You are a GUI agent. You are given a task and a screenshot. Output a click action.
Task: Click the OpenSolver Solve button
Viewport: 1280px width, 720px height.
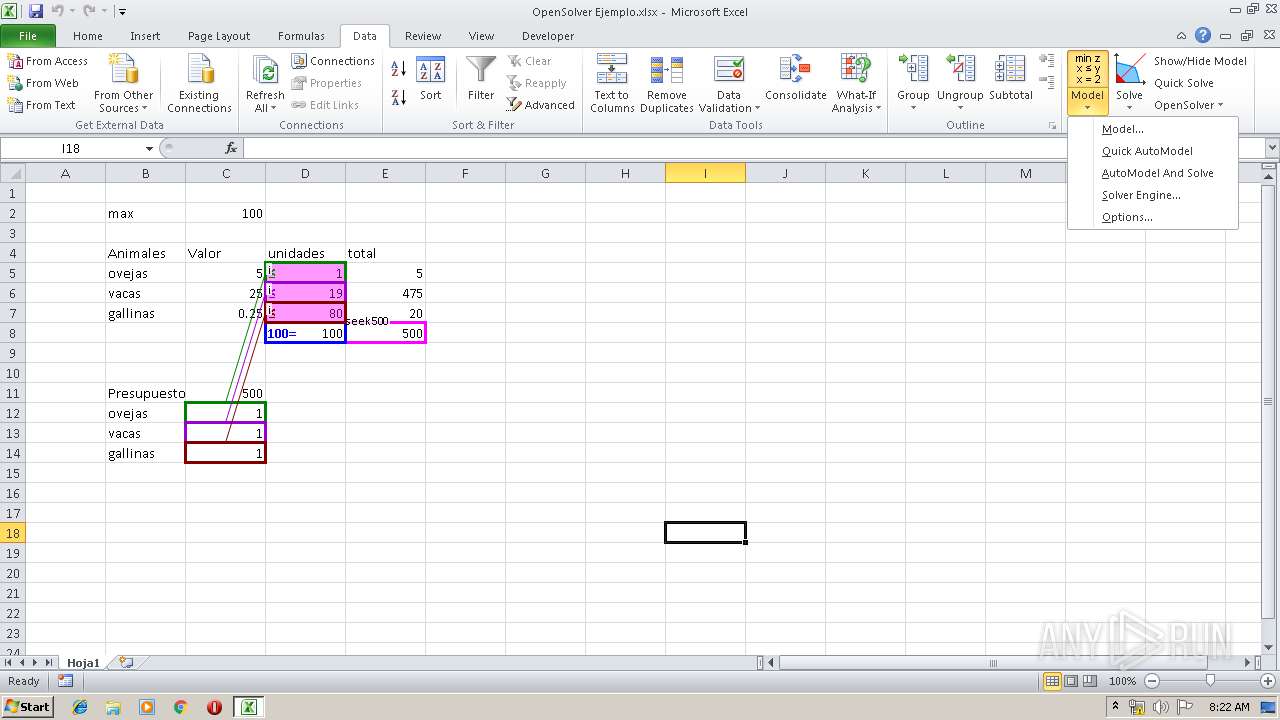click(1129, 82)
